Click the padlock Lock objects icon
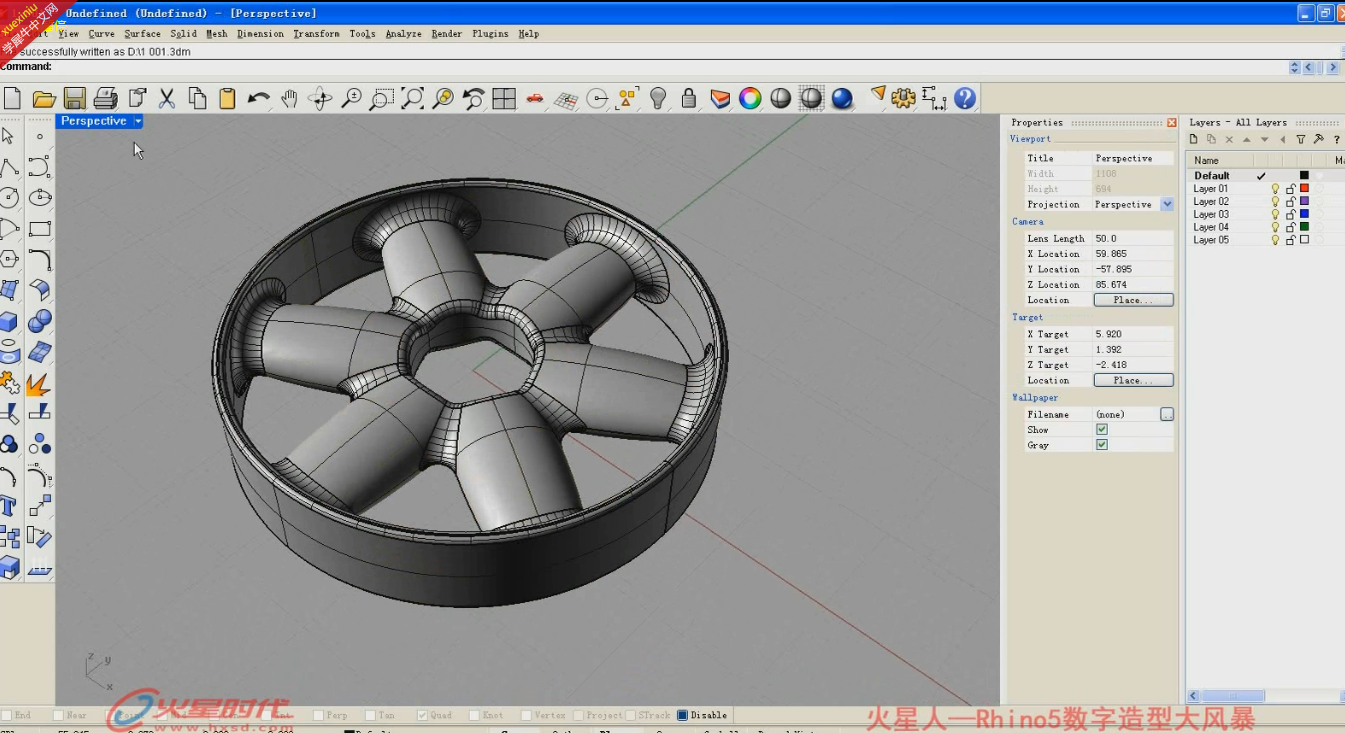The width and height of the screenshot is (1345, 733). pos(689,98)
